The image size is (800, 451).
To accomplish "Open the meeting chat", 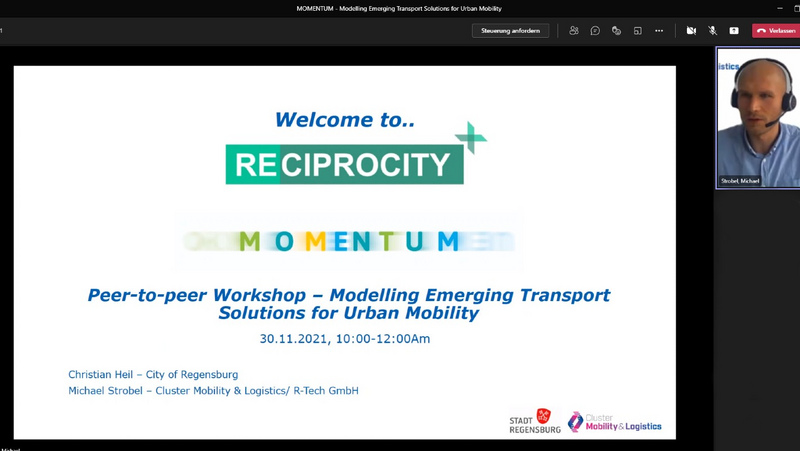I will 595,31.
